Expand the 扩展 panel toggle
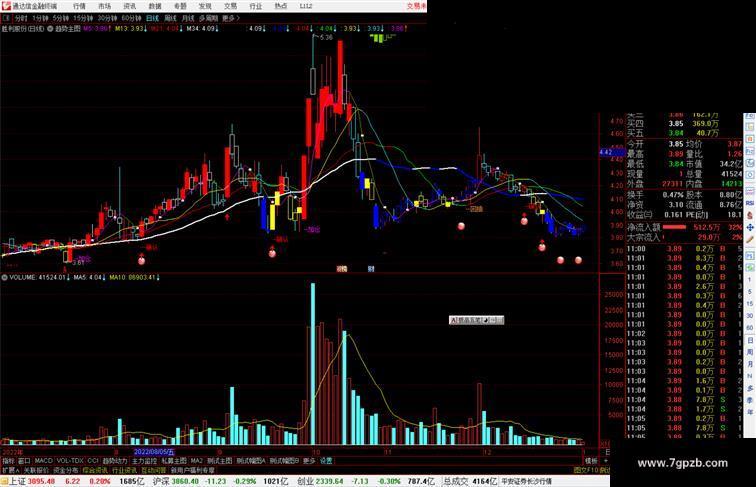The image size is (756, 487). 10,470
